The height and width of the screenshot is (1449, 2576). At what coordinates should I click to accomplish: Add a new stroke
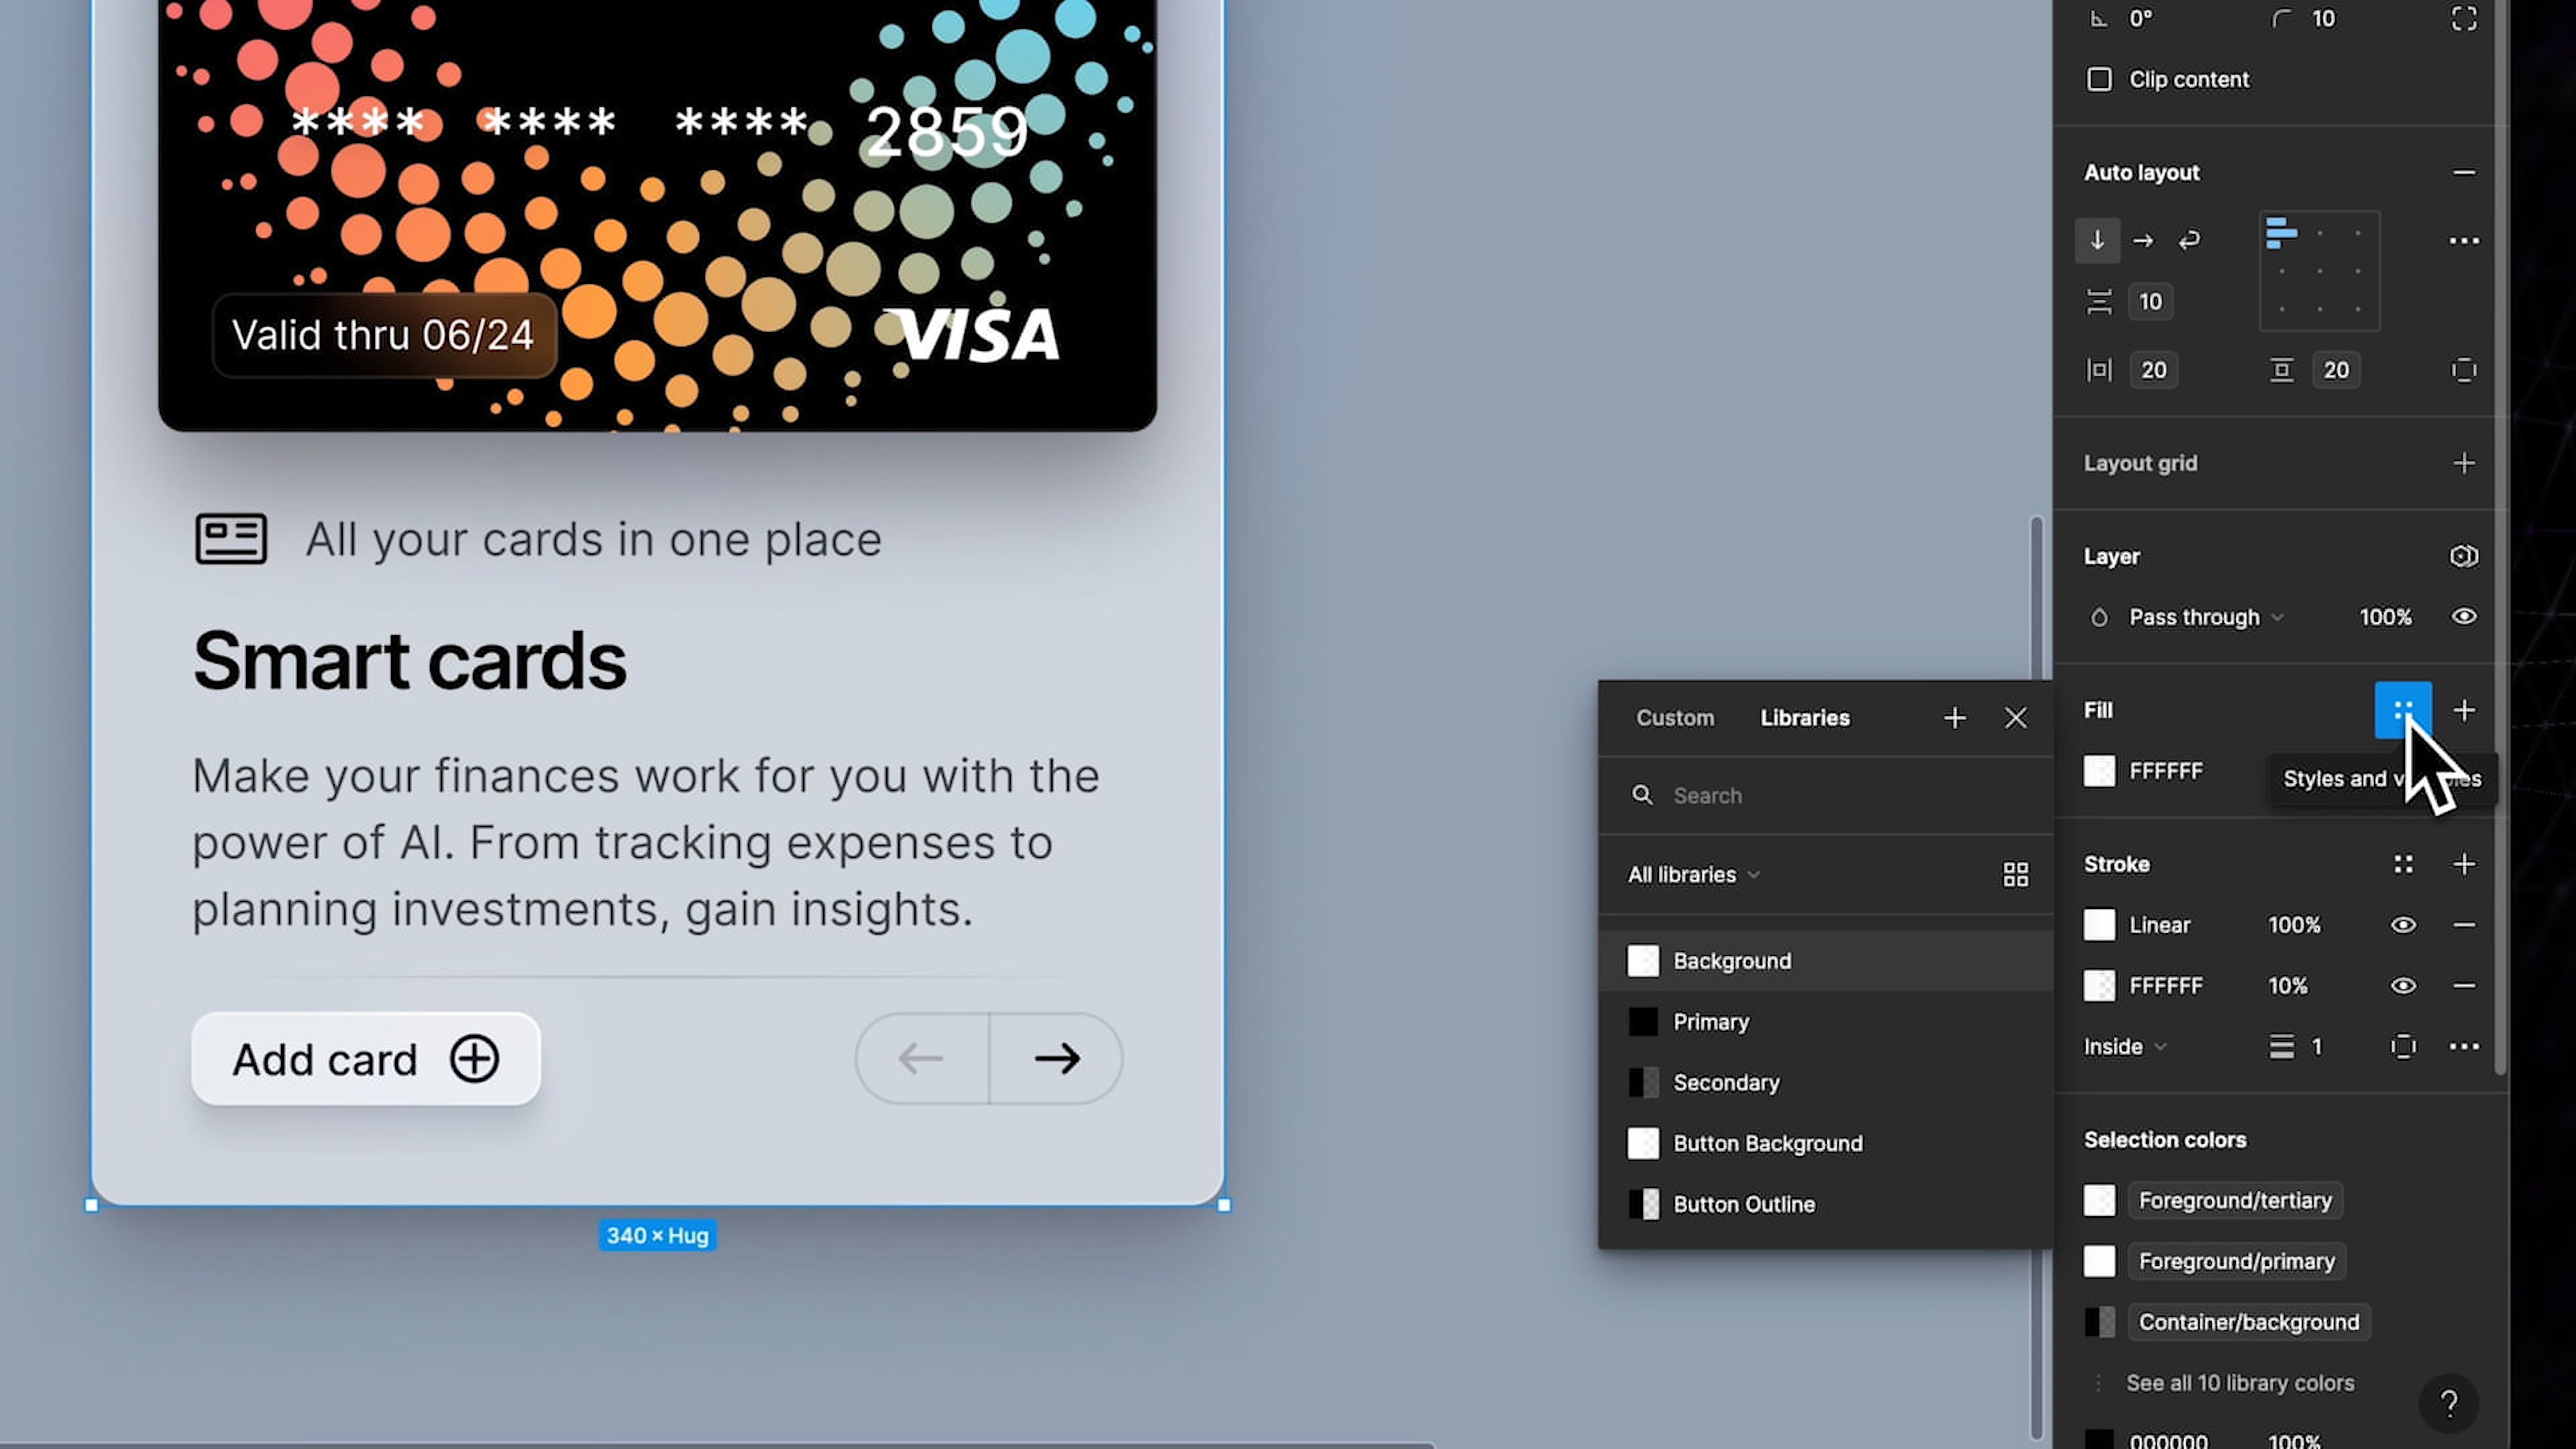(2465, 864)
